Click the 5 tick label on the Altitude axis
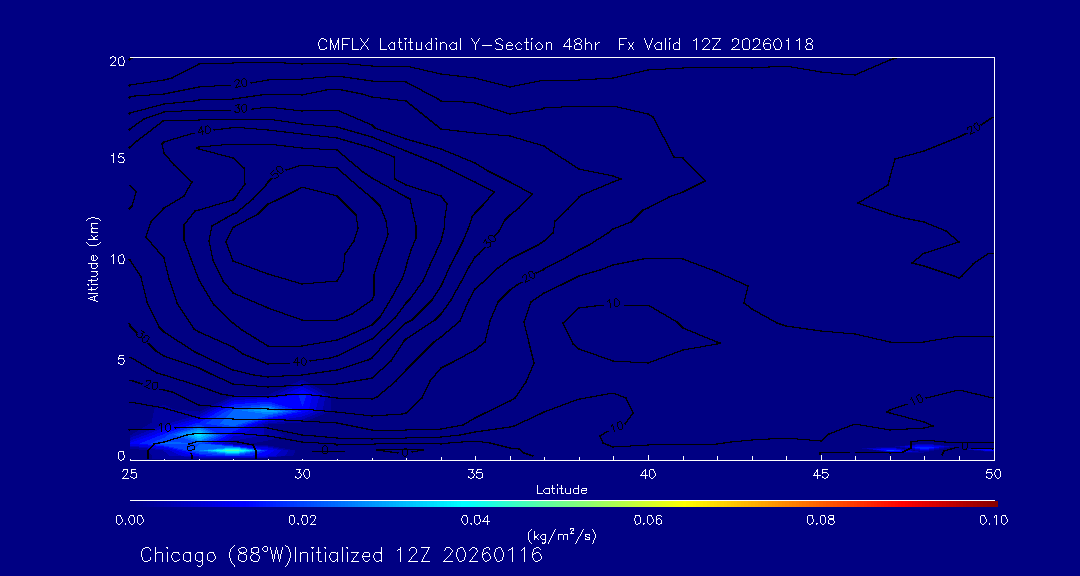This screenshot has width=1080, height=576. [118, 359]
